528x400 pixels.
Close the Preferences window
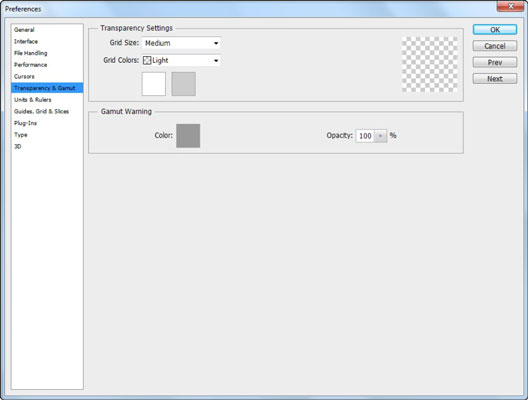point(510,6)
